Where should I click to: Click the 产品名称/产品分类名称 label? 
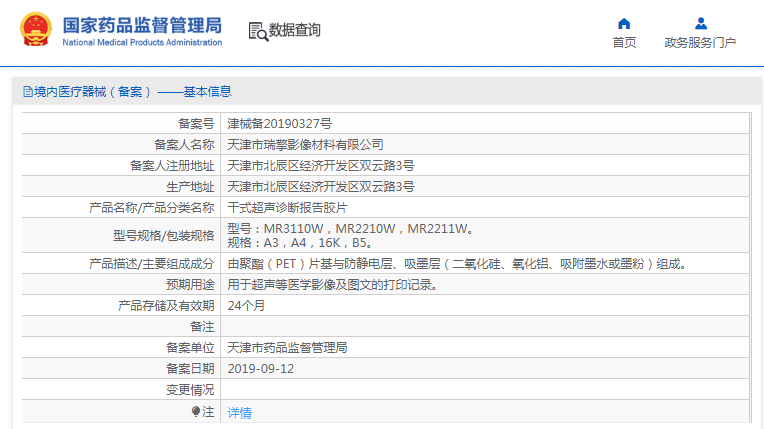point(152,208)
